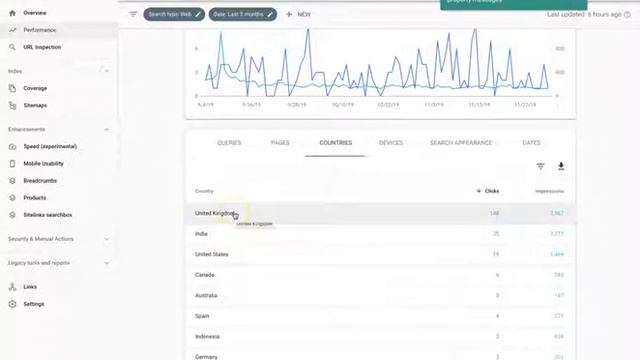Open the URL inspection link
640x360 pixels.
click(42, 47)
